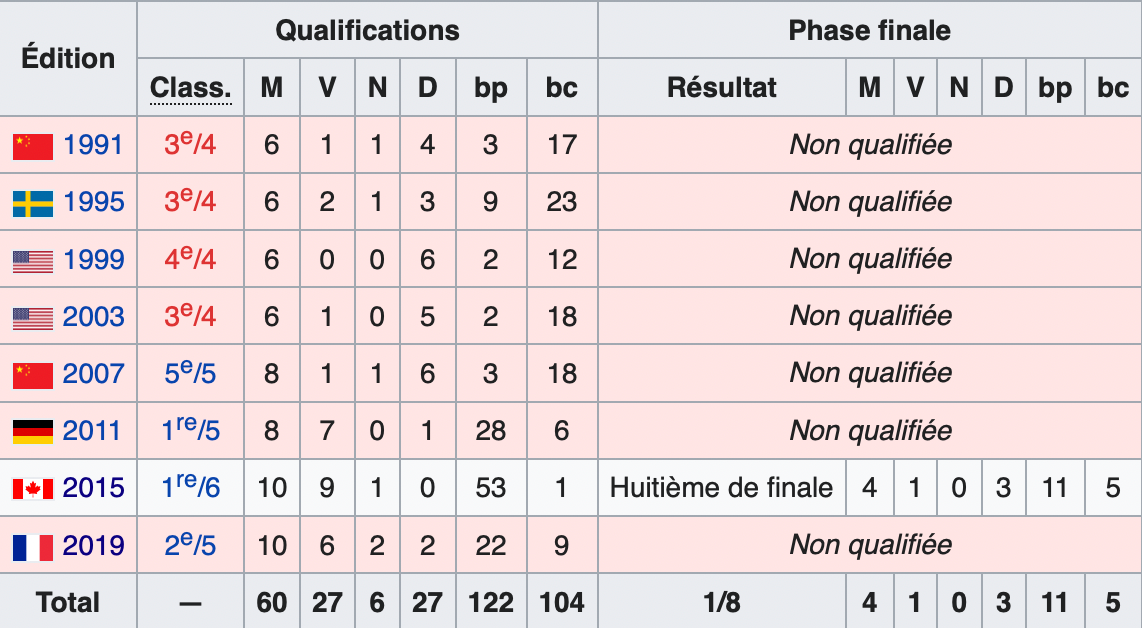Open the 1995 edition link
This screenshot has width=1142, height=628.
pyautogui.click(x=93, y=202)
